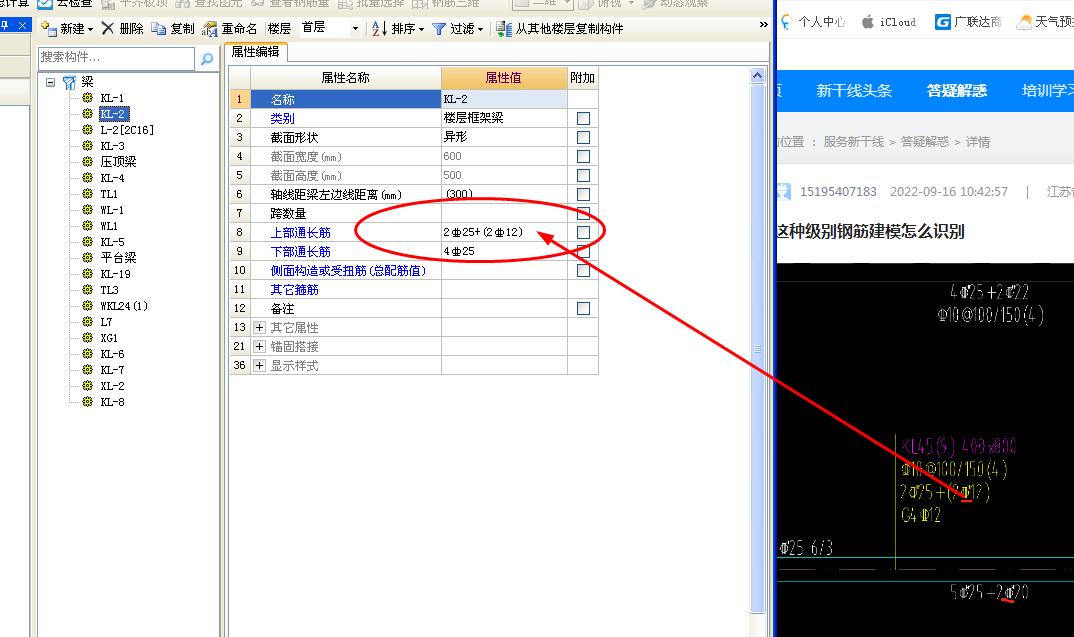The image size is (1074, 637).
Task: Select KL-19 beam component
Action: click(115, 273)
